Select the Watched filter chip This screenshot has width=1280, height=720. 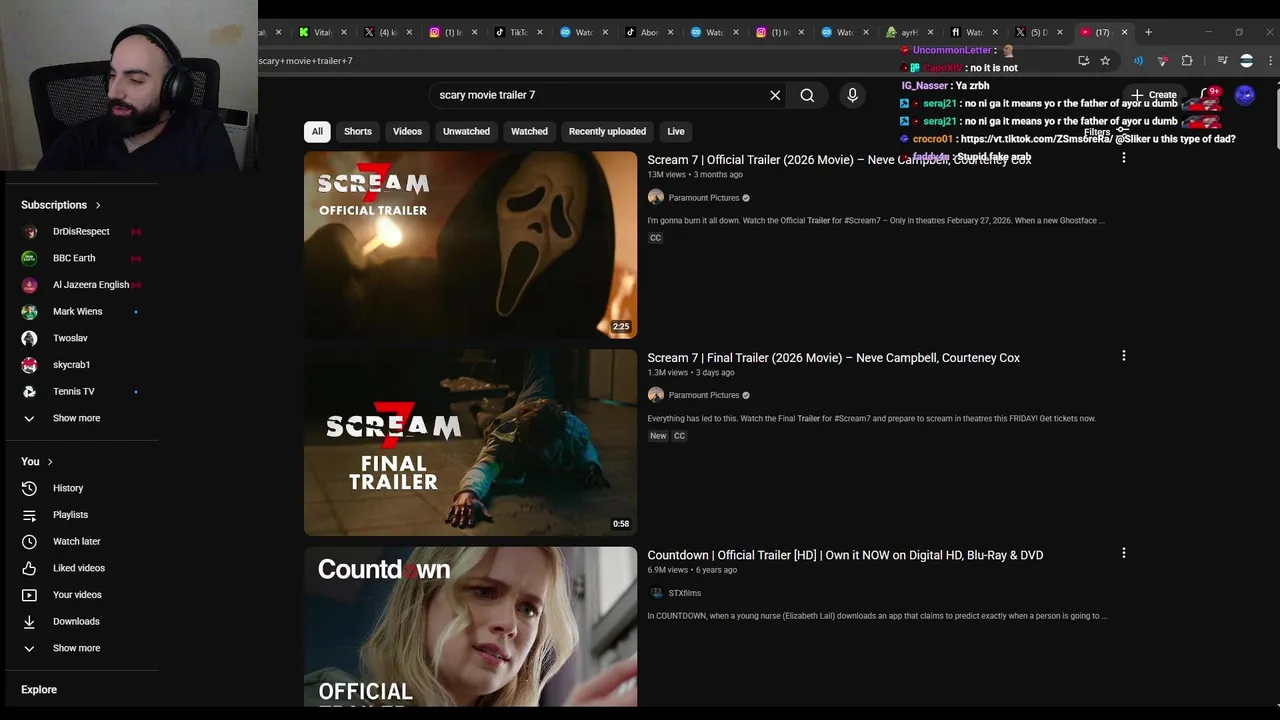pos(529,131)
